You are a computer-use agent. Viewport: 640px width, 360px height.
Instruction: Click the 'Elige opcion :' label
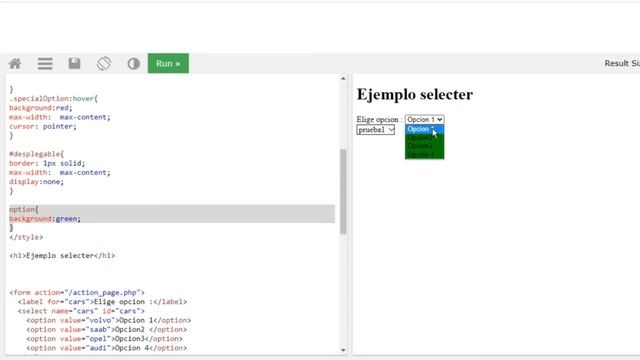click(x=379, y=120)
